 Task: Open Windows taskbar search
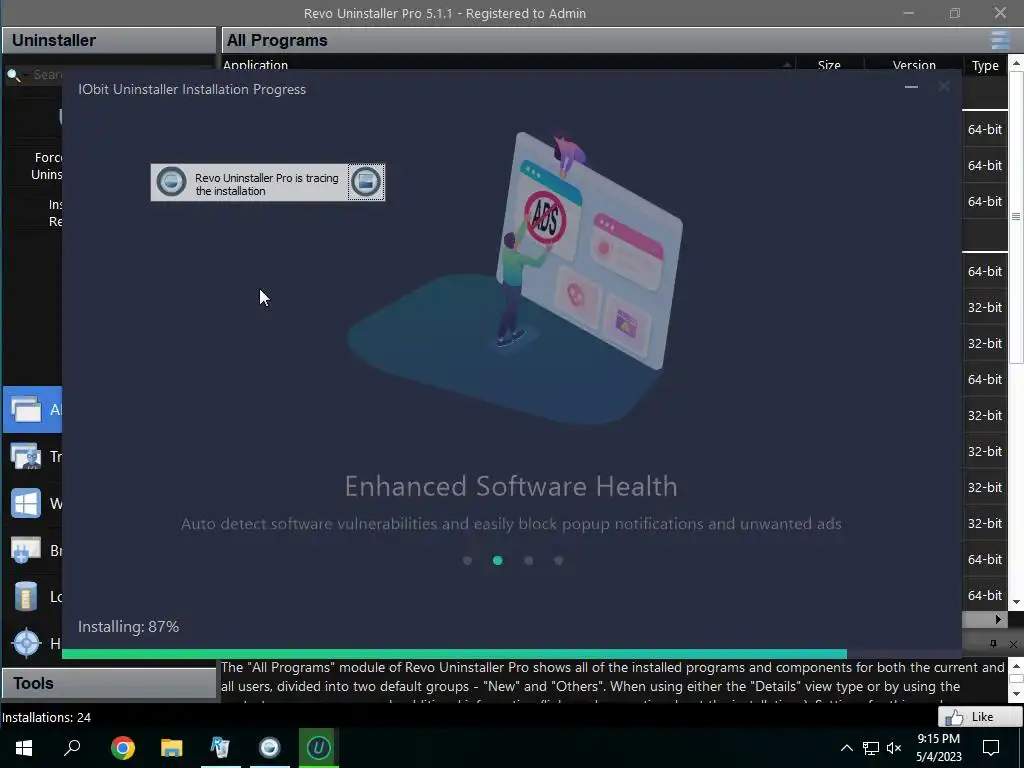(72, 748)
